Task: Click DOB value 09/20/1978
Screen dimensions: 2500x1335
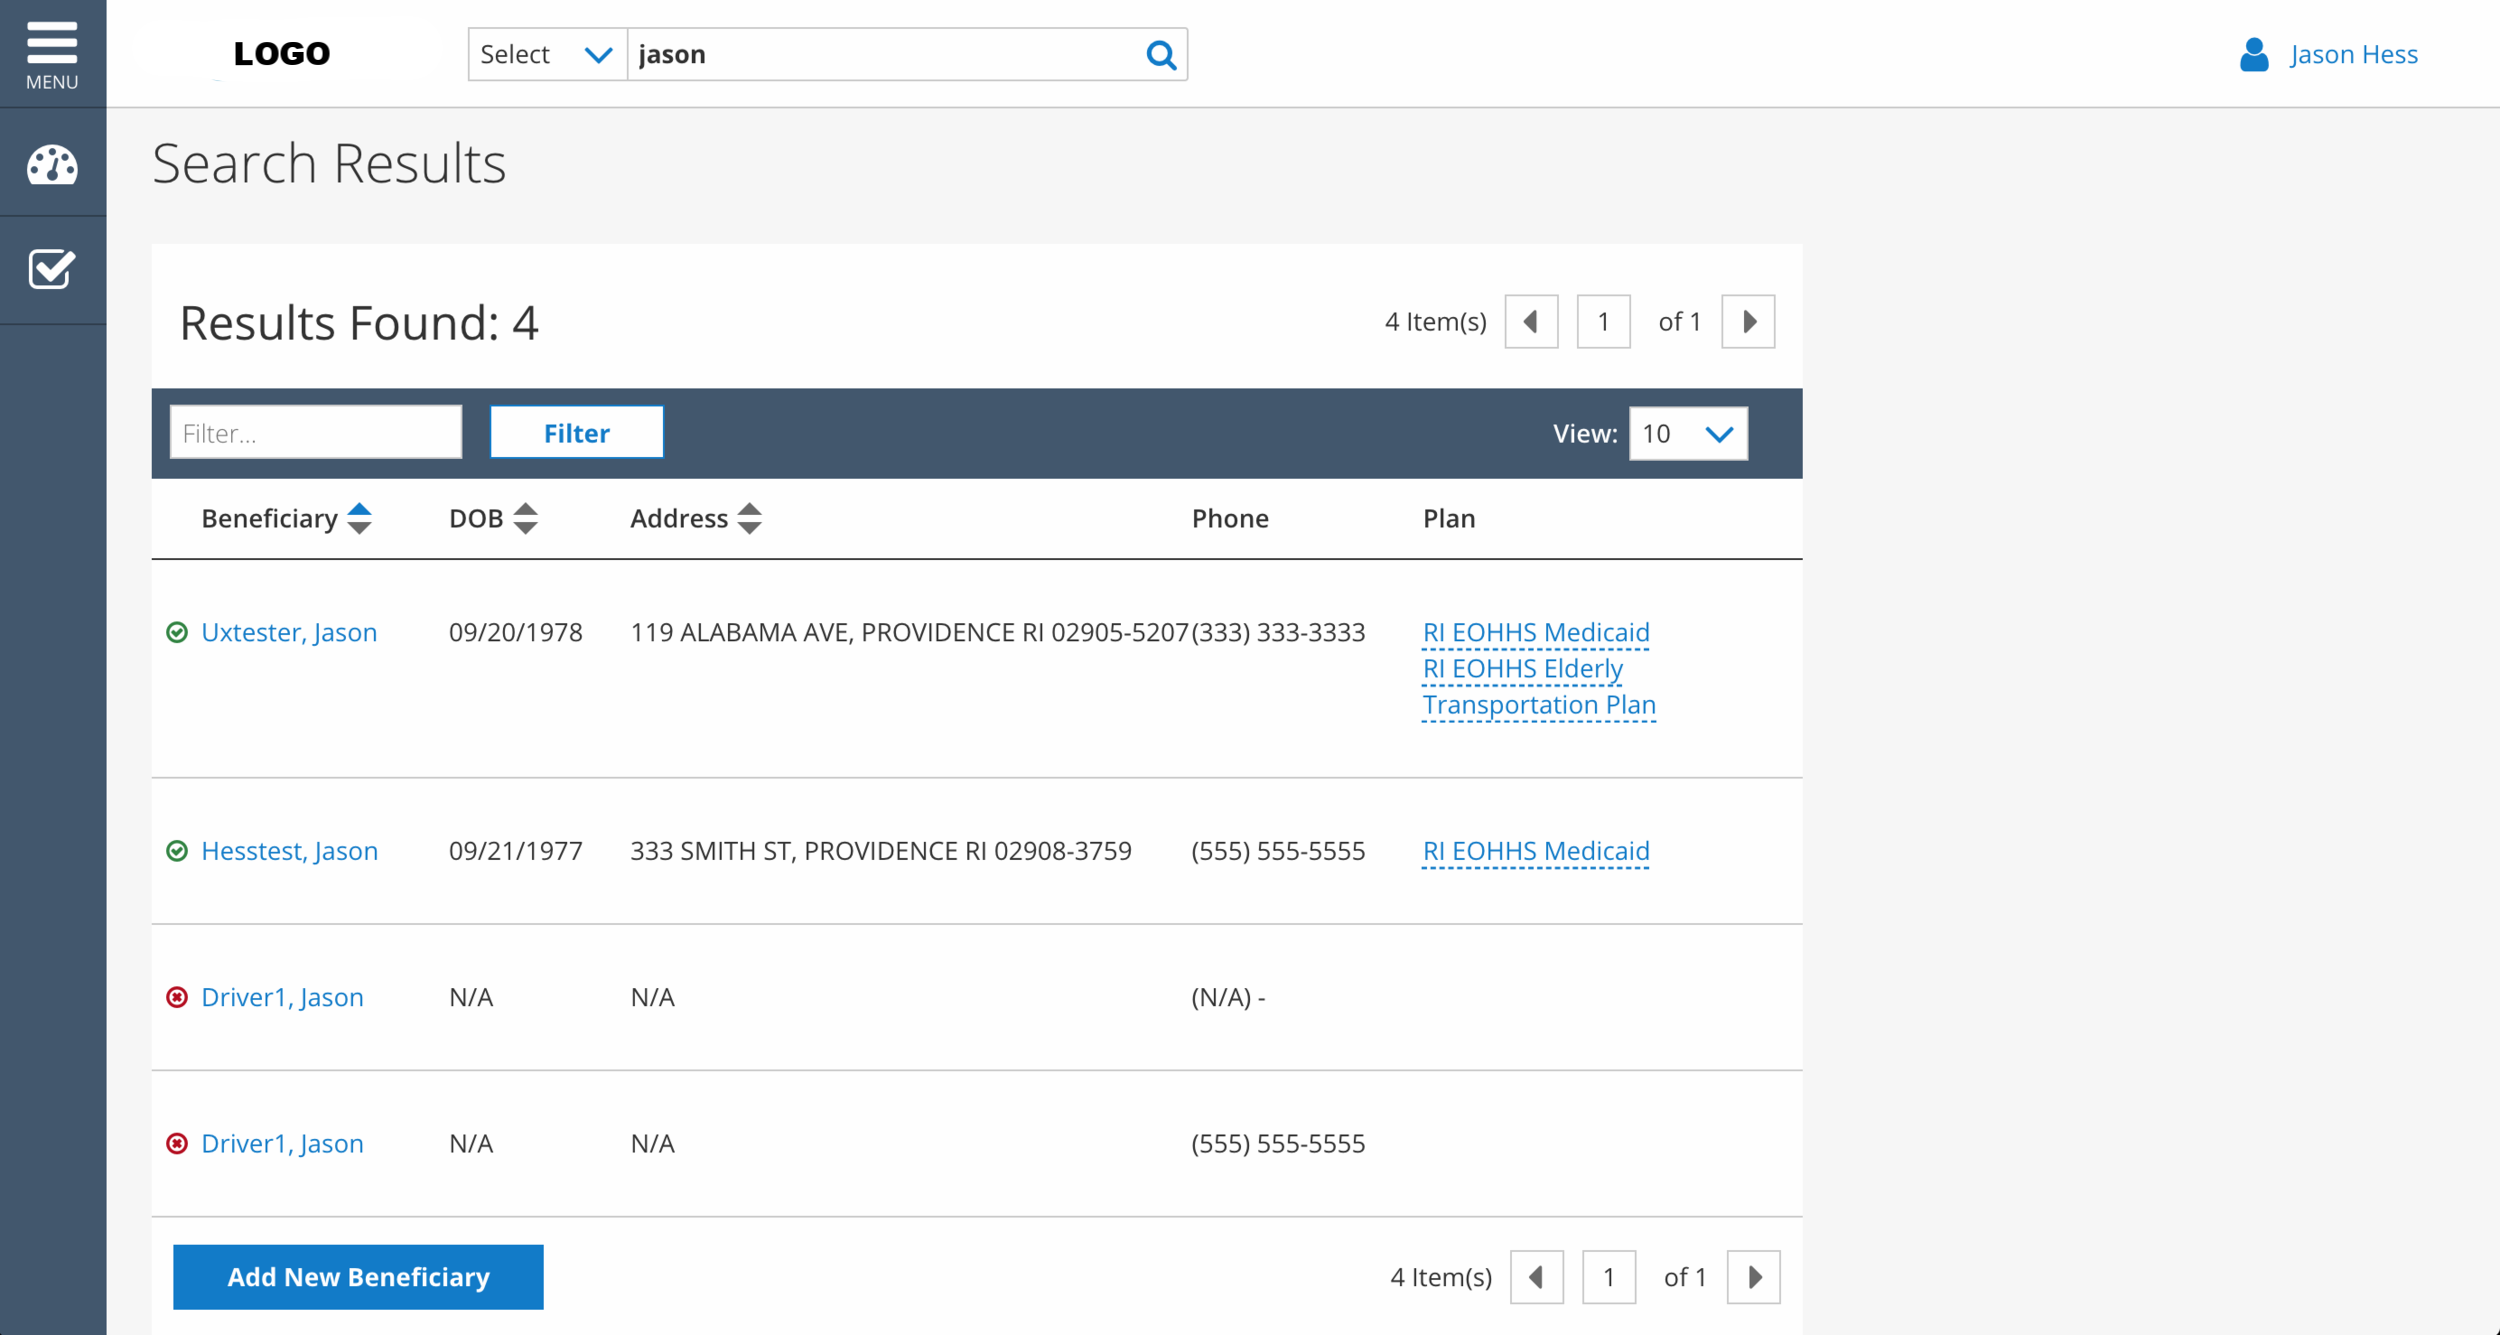Action: tap(516, 632)
